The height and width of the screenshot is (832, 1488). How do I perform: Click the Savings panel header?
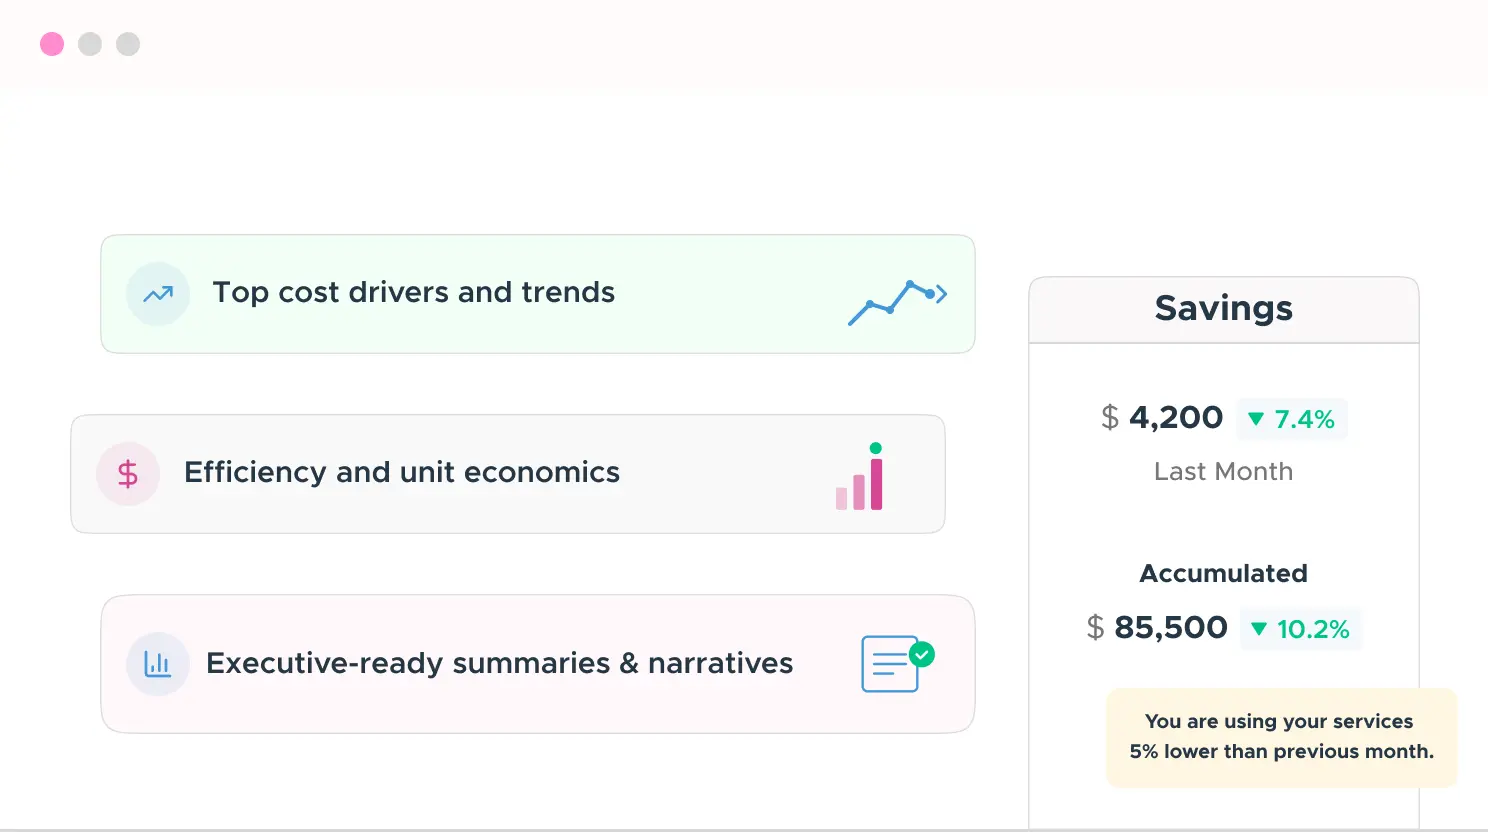point(1223,309)
